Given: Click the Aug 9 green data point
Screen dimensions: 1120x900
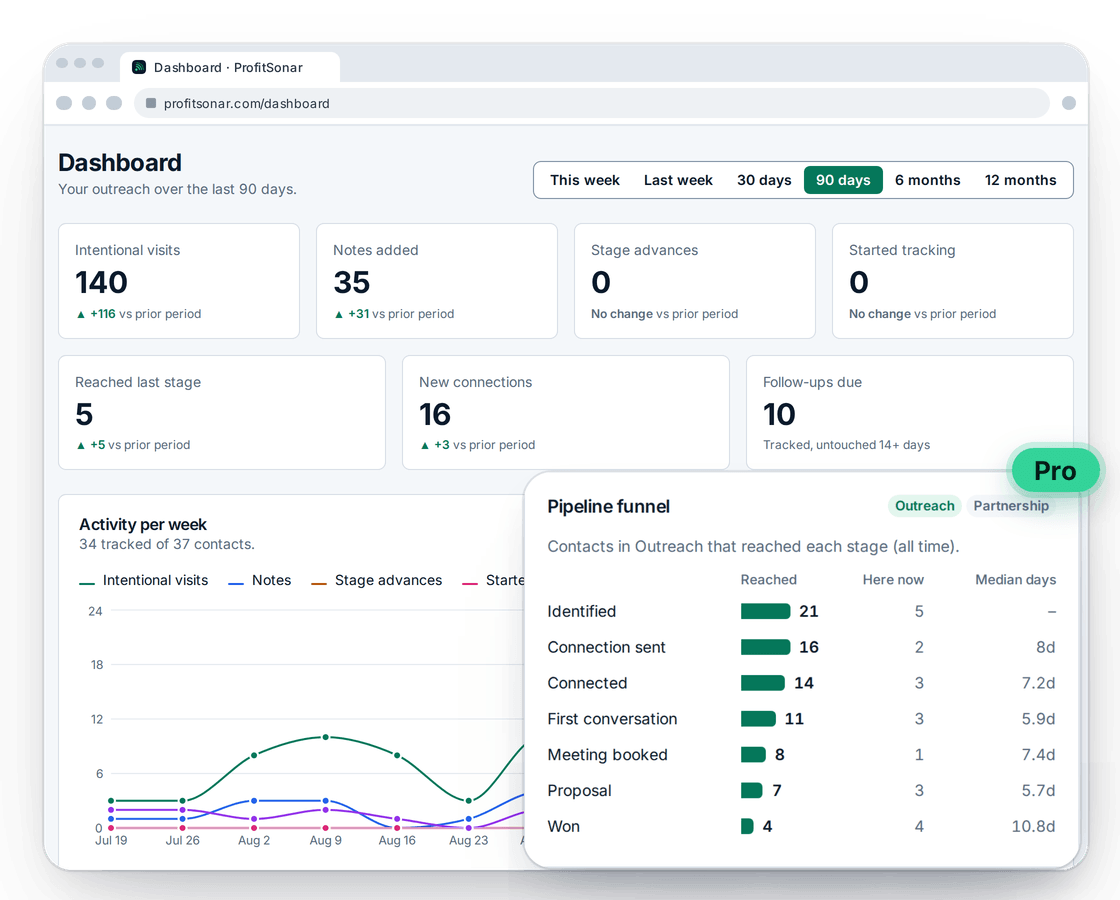Looking at the screenshot, I should 326,736.
